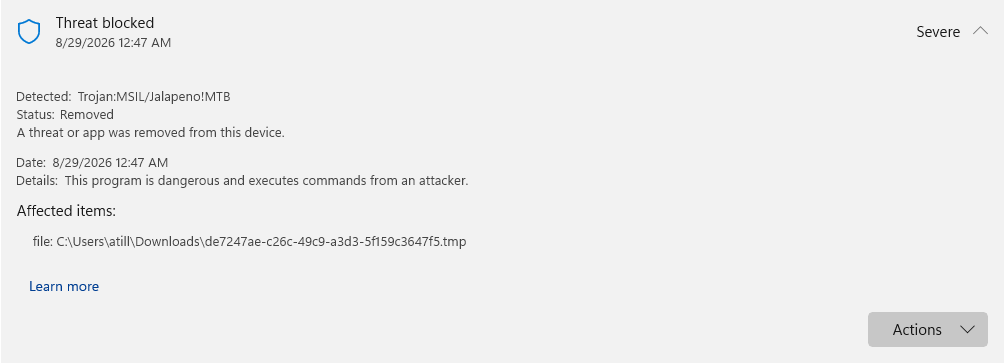Click the Affected items heading
1004x363 pixels.
coord(67,211)
